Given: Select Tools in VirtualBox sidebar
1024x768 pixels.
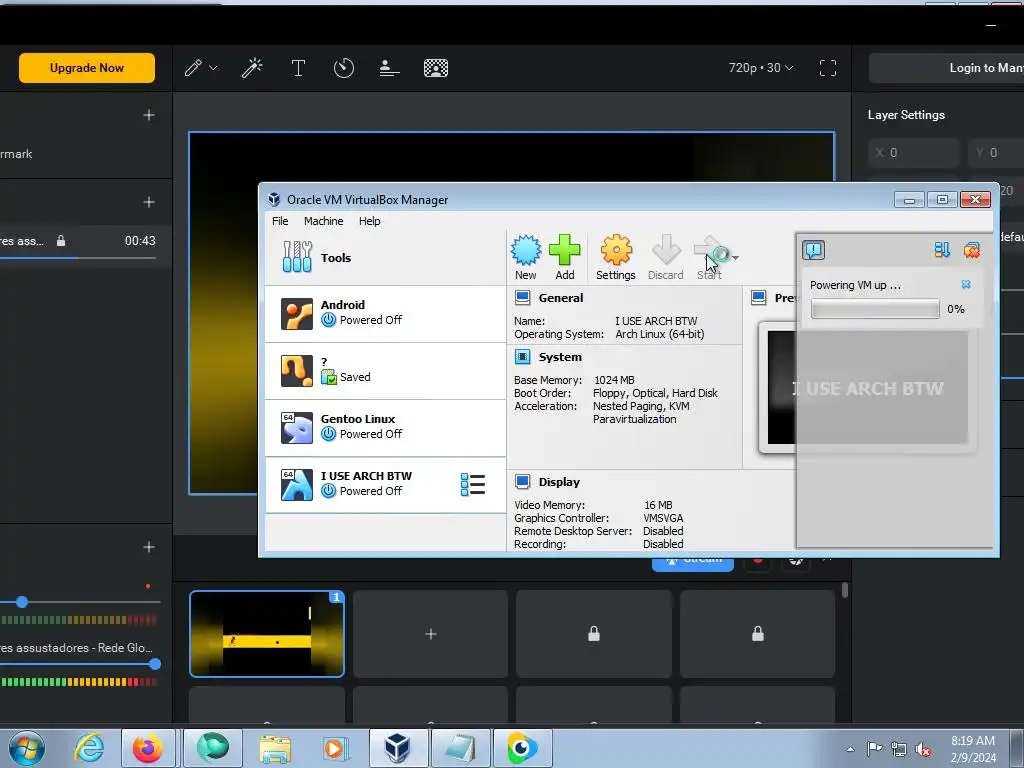Looking at the screenshot, I should click(385, 257).
